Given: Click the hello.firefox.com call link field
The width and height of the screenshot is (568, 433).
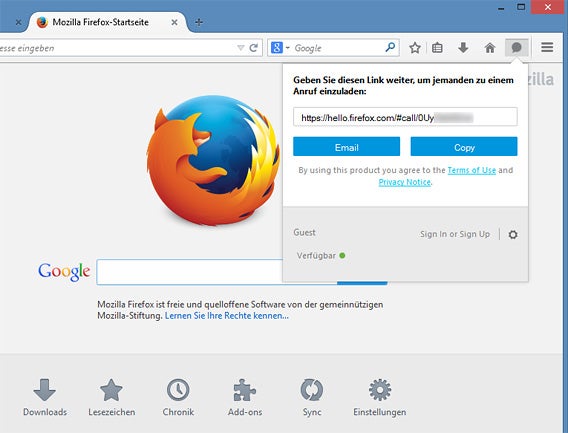Looking at the screenshot, I should point(405,117).
